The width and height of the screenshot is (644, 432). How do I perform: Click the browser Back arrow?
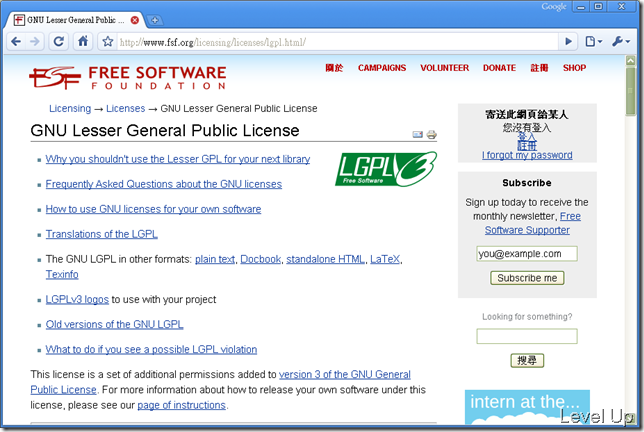coord(16,41)
